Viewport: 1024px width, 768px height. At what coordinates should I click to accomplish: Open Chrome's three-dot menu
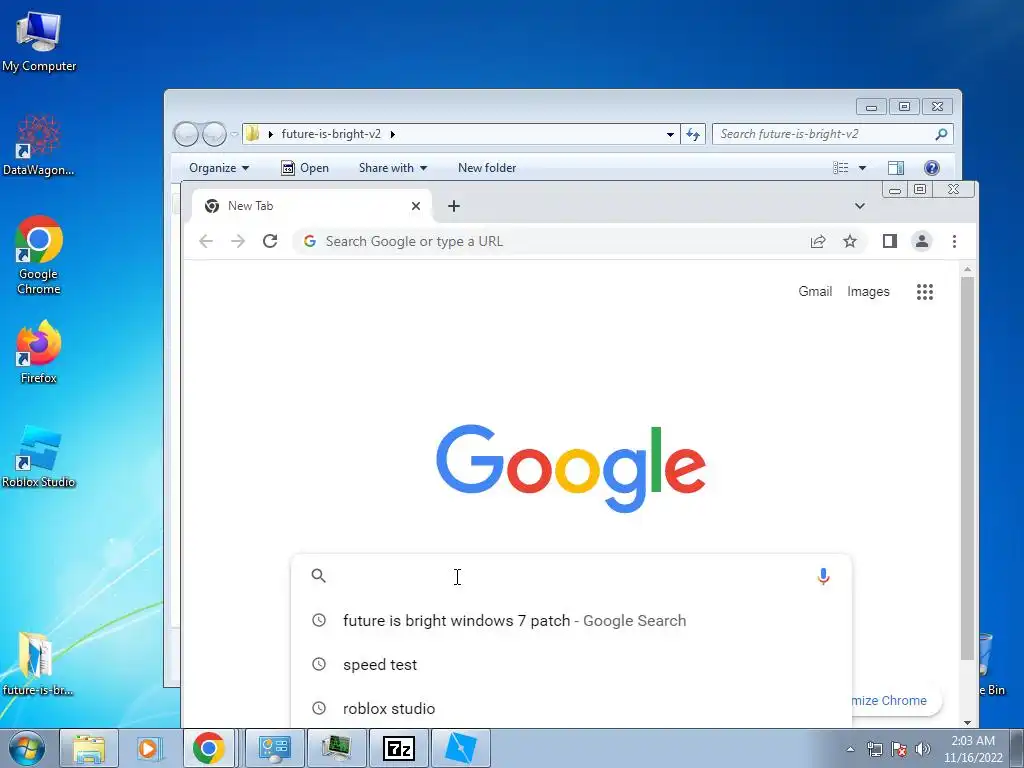(954, 241)
